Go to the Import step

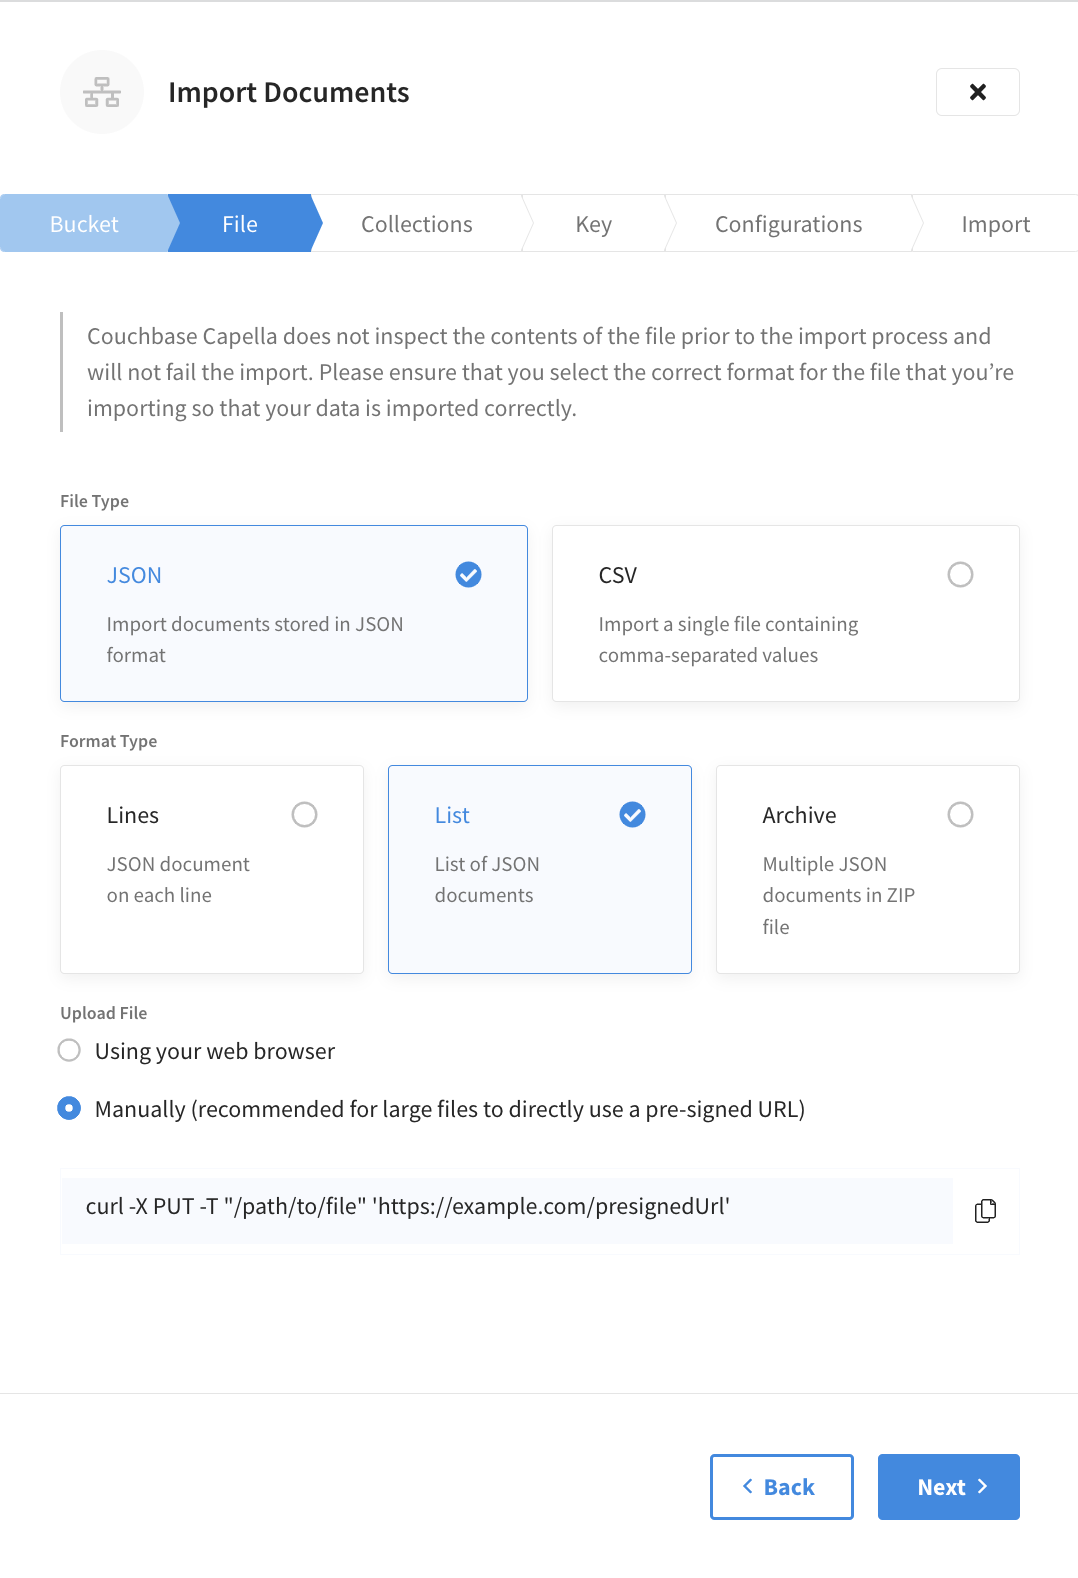[996, 223]
